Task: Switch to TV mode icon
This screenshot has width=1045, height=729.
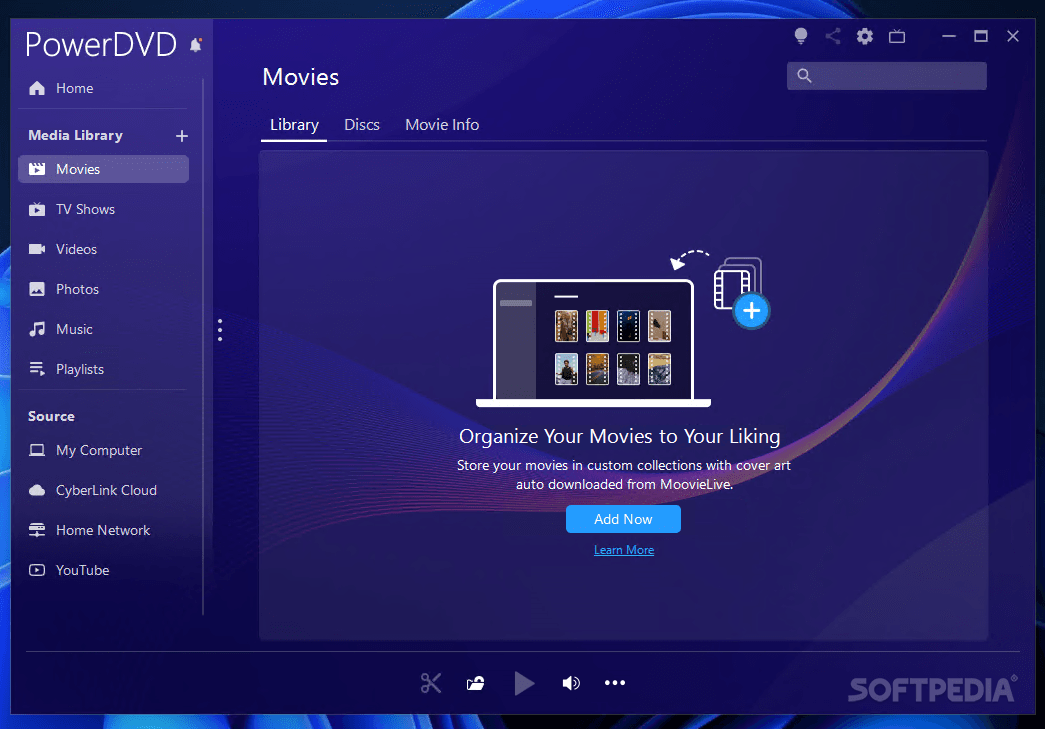Action: click(897, 36)
